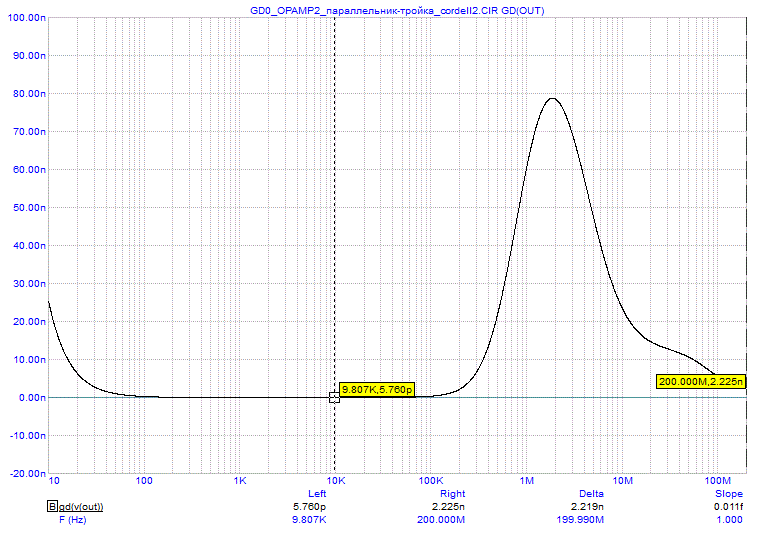Click the 0.00n y-axis label

click(32, 397)
